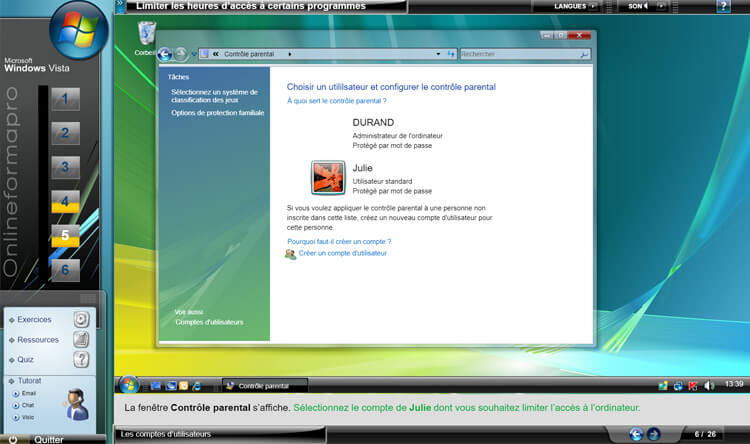Expand the recent pages arrow beside navigation buttons

coord(193,54)
